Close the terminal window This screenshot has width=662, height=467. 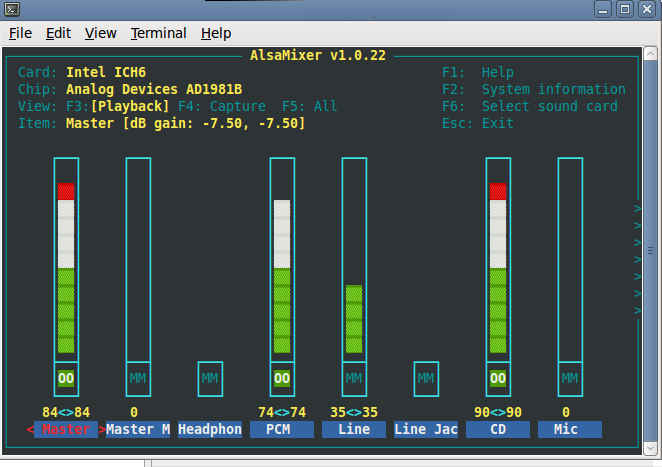647,9
